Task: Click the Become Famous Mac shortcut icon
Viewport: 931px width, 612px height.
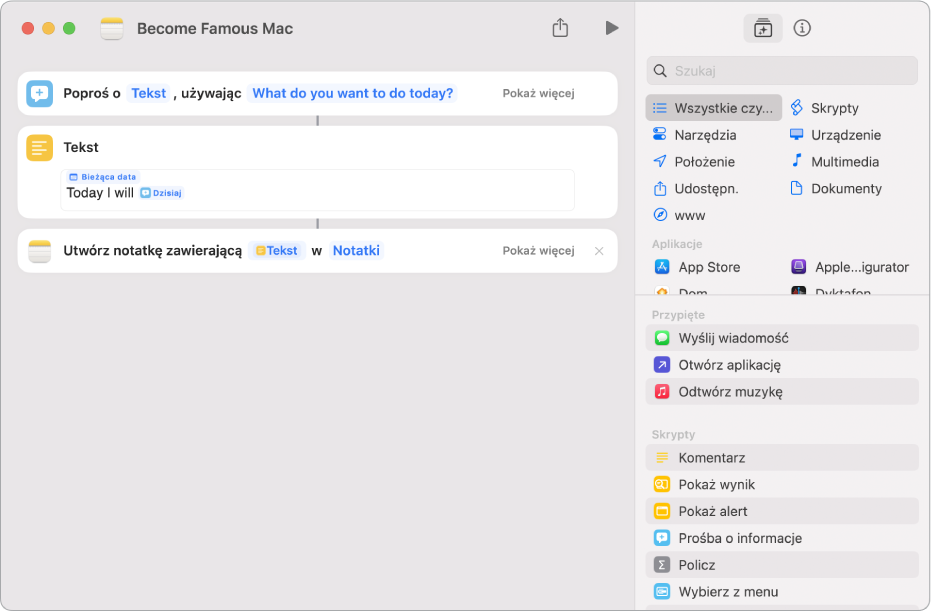Action: point(112,29)
